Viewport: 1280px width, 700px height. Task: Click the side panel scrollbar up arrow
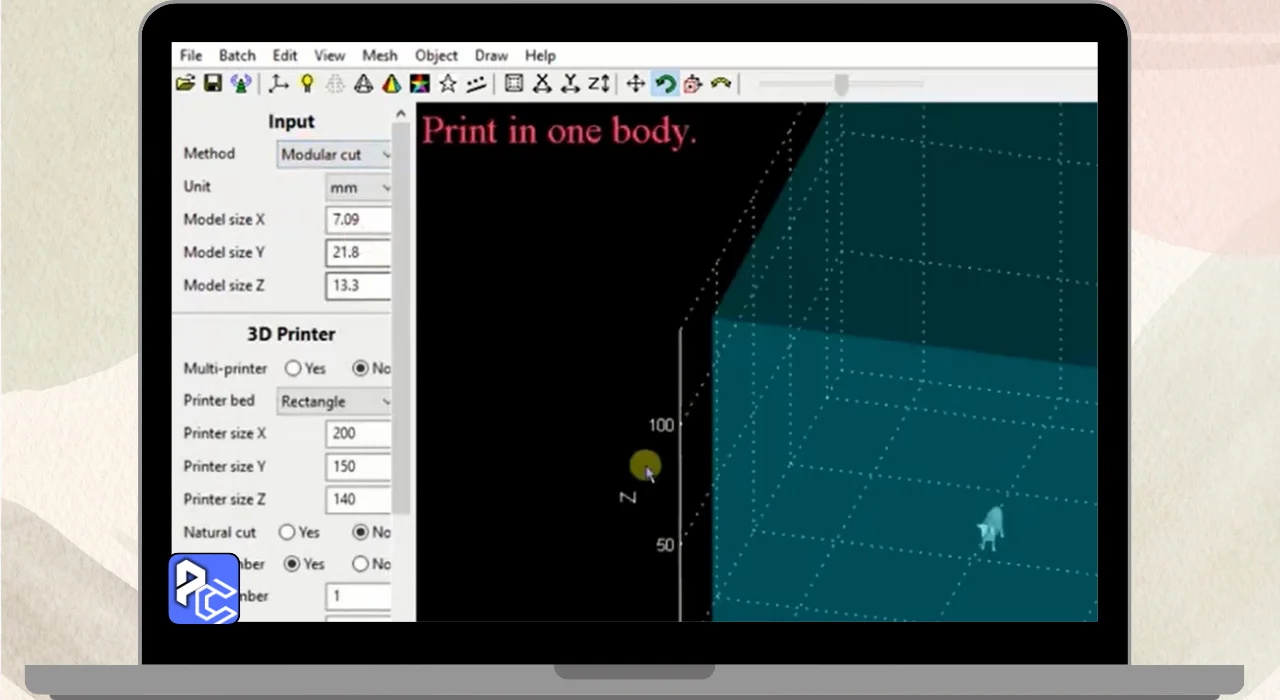(x=401, y=114)
